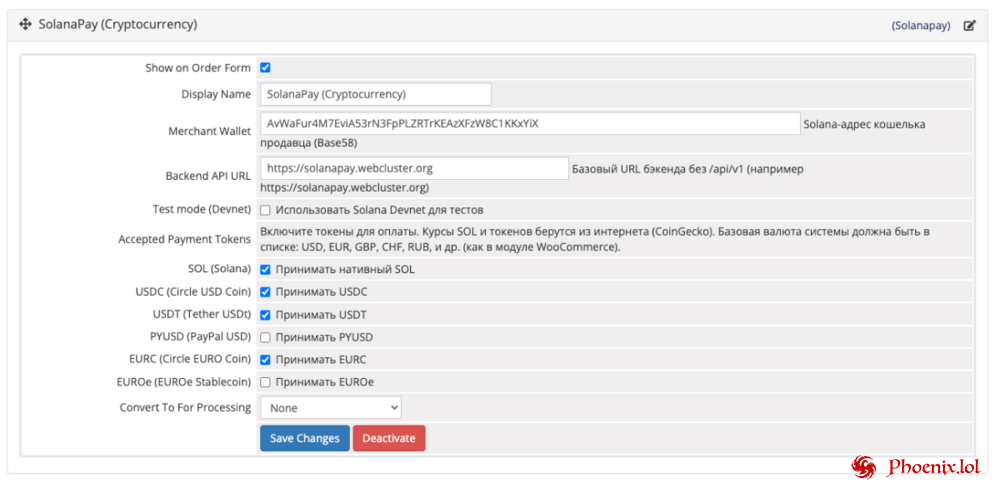1000x483 pixels.
Task: Enable the PYUSD accept checkbox
Action: [x=265, y=337]
